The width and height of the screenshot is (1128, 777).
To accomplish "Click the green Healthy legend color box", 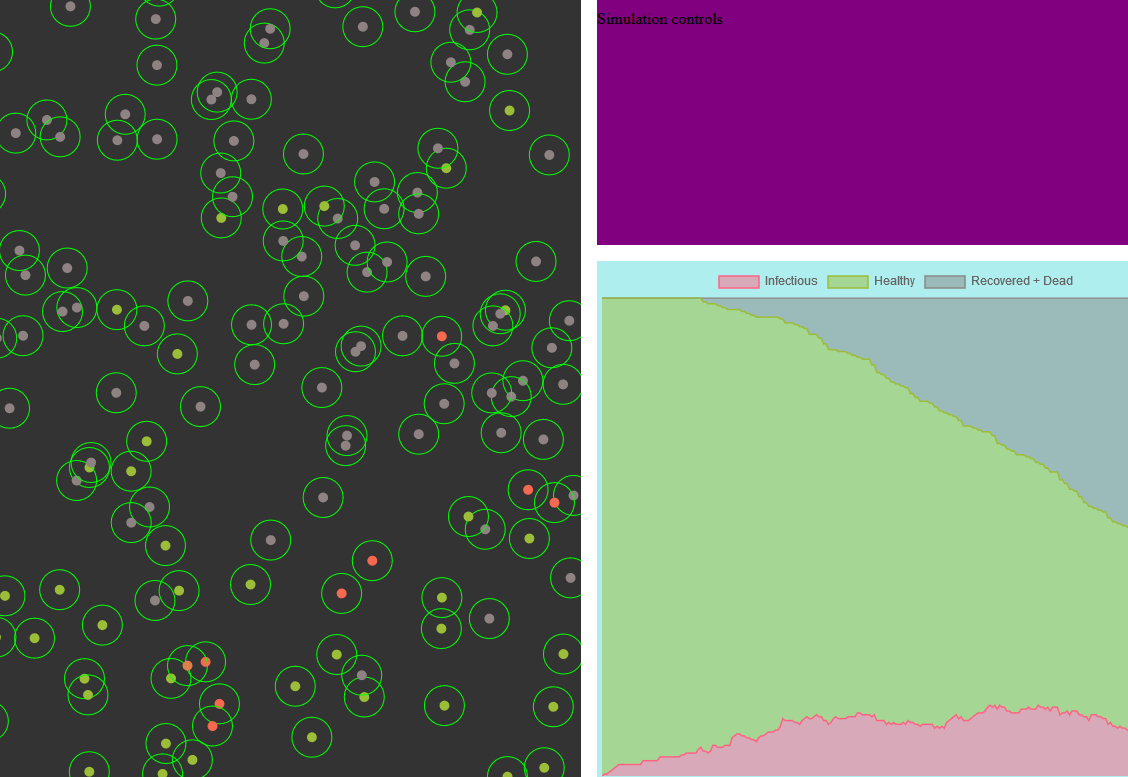I will pyautogui.click(x=848, y=281).
